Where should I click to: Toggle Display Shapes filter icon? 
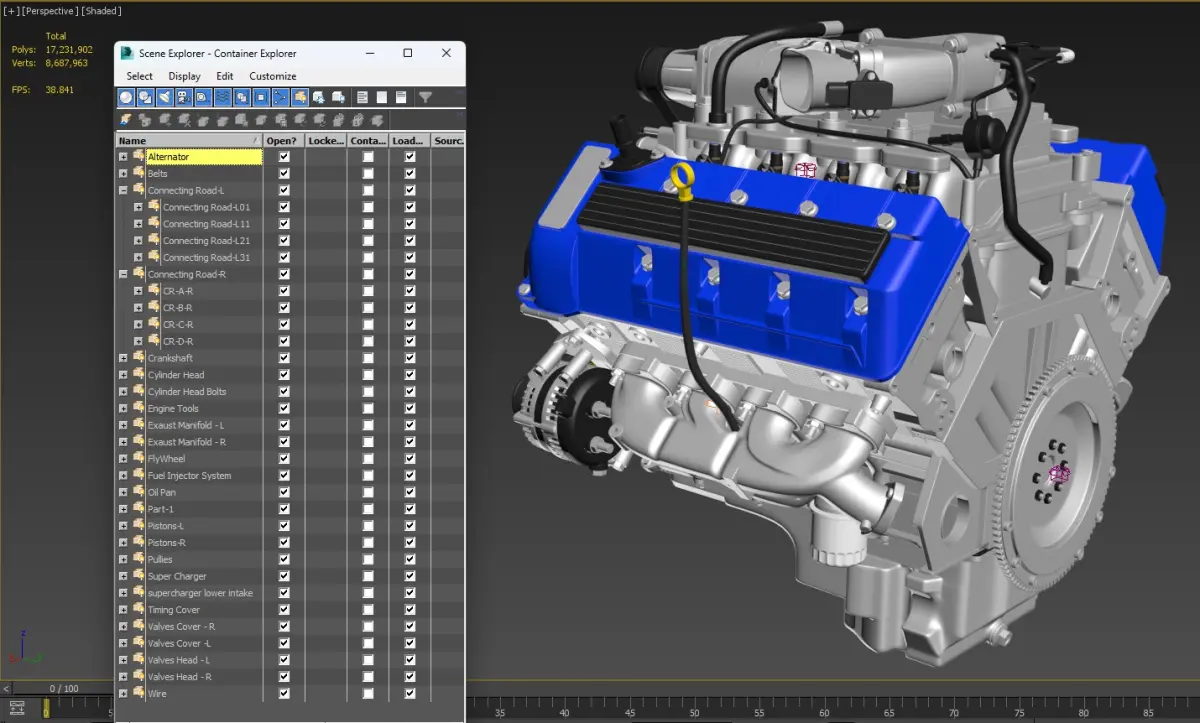click(x=145, y=97)
